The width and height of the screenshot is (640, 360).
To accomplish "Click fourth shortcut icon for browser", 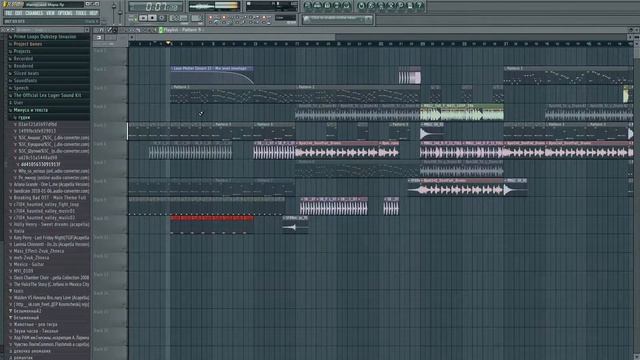I will pos(337,5).
